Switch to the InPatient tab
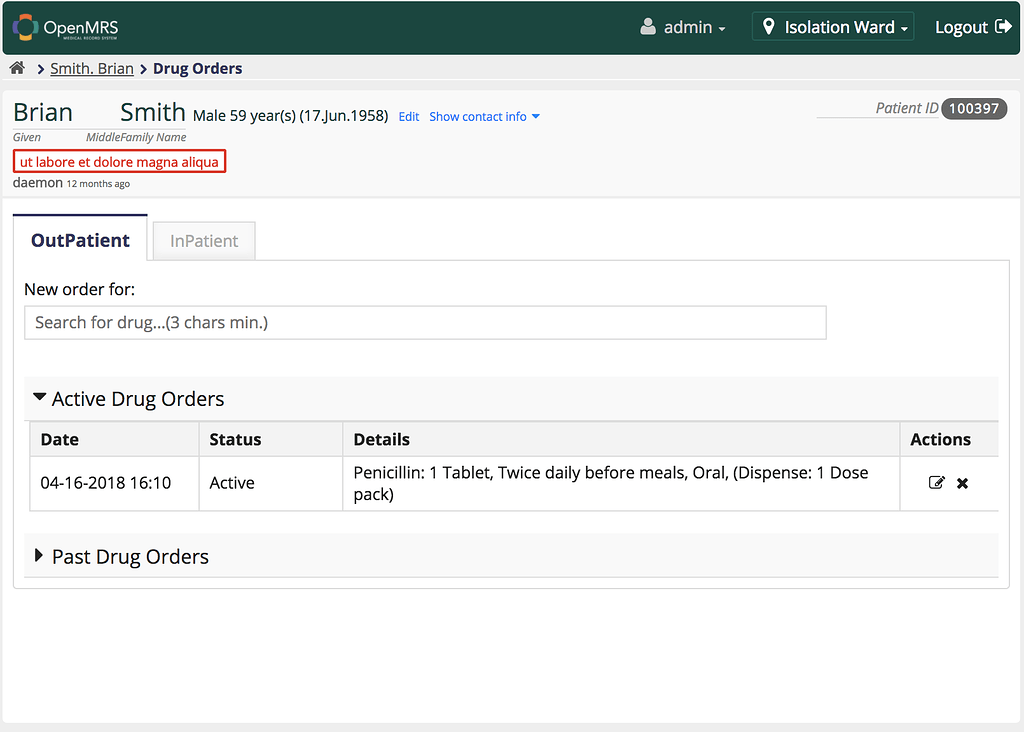This screenshot has height=732, width=1024. coord(203,240)
